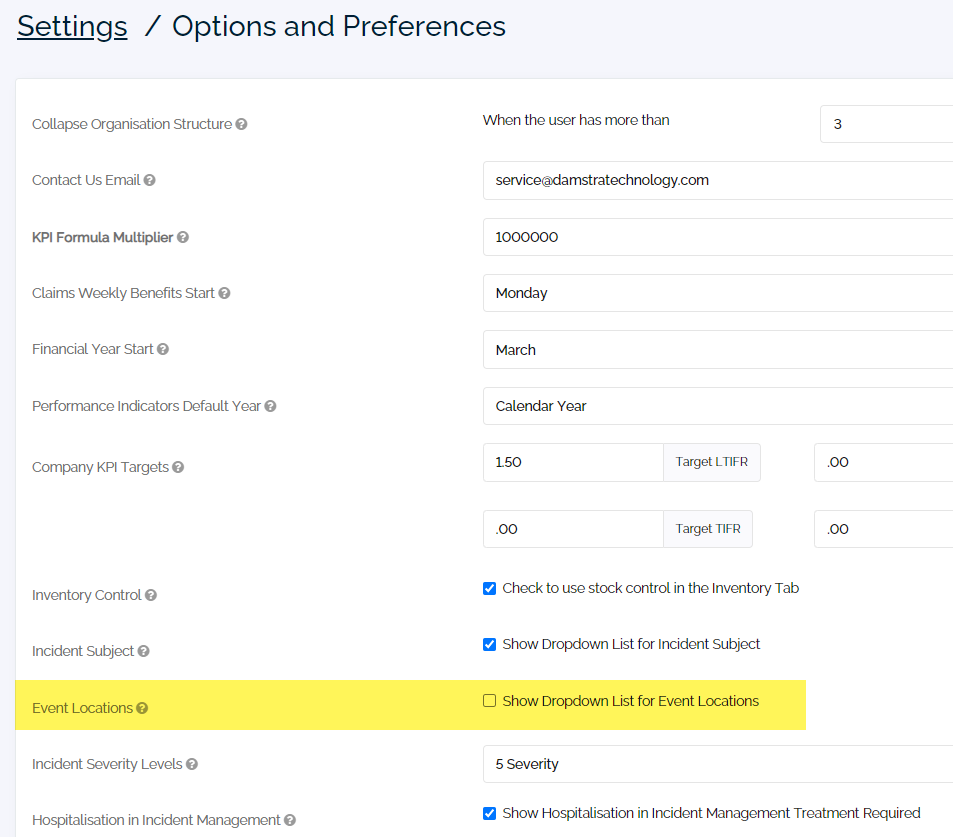Image resolution: width=953 pixels, height=837 pixels.
Task: Click the user count field showing 3
Action: point(887,124)
